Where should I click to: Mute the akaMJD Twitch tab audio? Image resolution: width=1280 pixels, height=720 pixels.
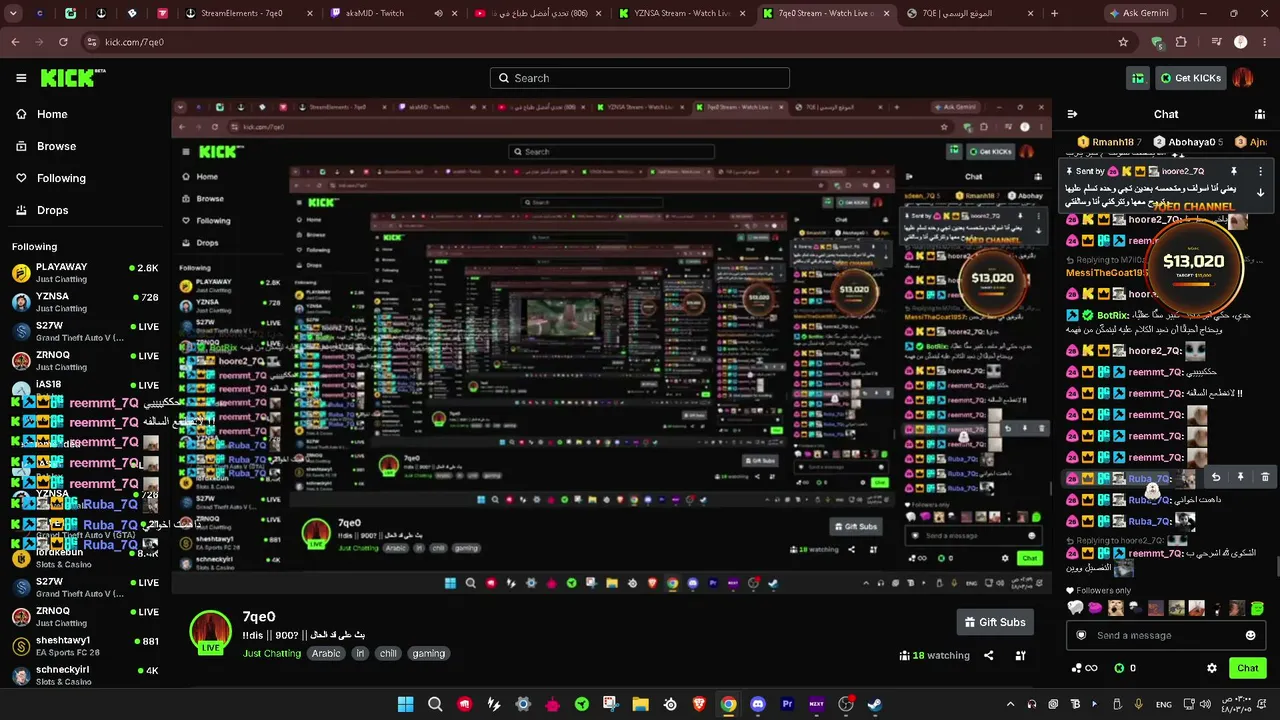[438, 14]
